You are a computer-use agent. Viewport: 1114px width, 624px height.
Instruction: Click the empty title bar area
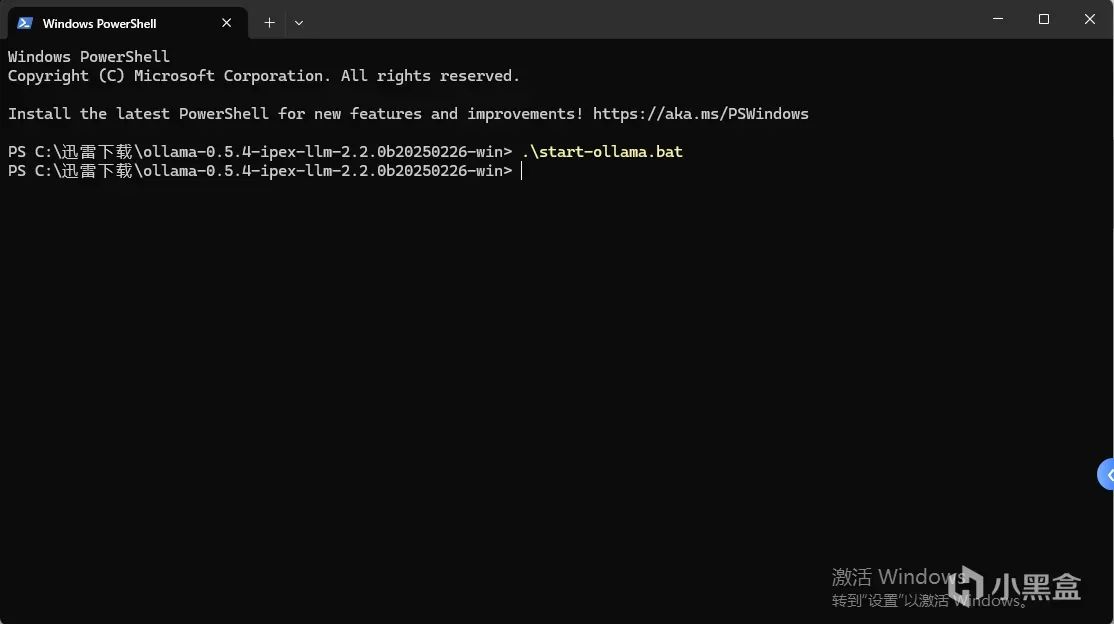pos(640,20)
